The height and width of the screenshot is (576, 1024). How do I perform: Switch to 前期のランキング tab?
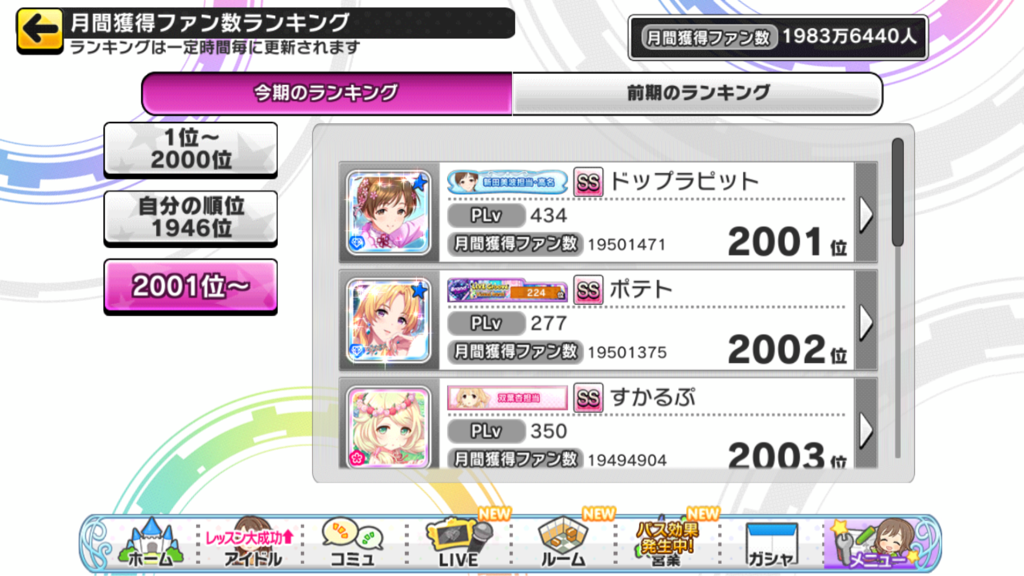pyautogui.click(x=698, y=93)
